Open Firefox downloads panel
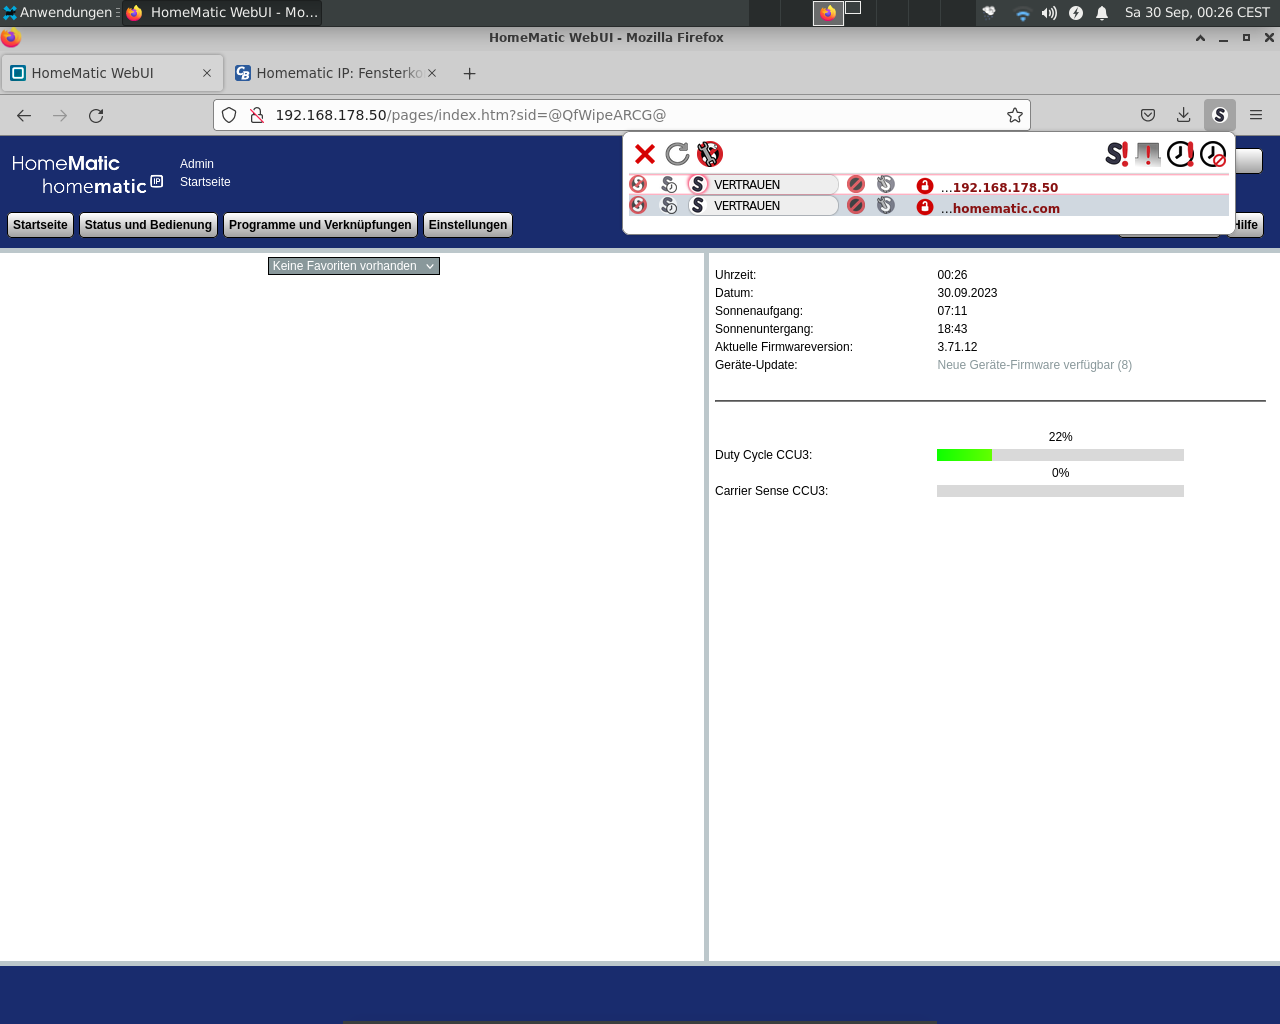This screenshot has width=1280, height=1024. point(1184,115)
